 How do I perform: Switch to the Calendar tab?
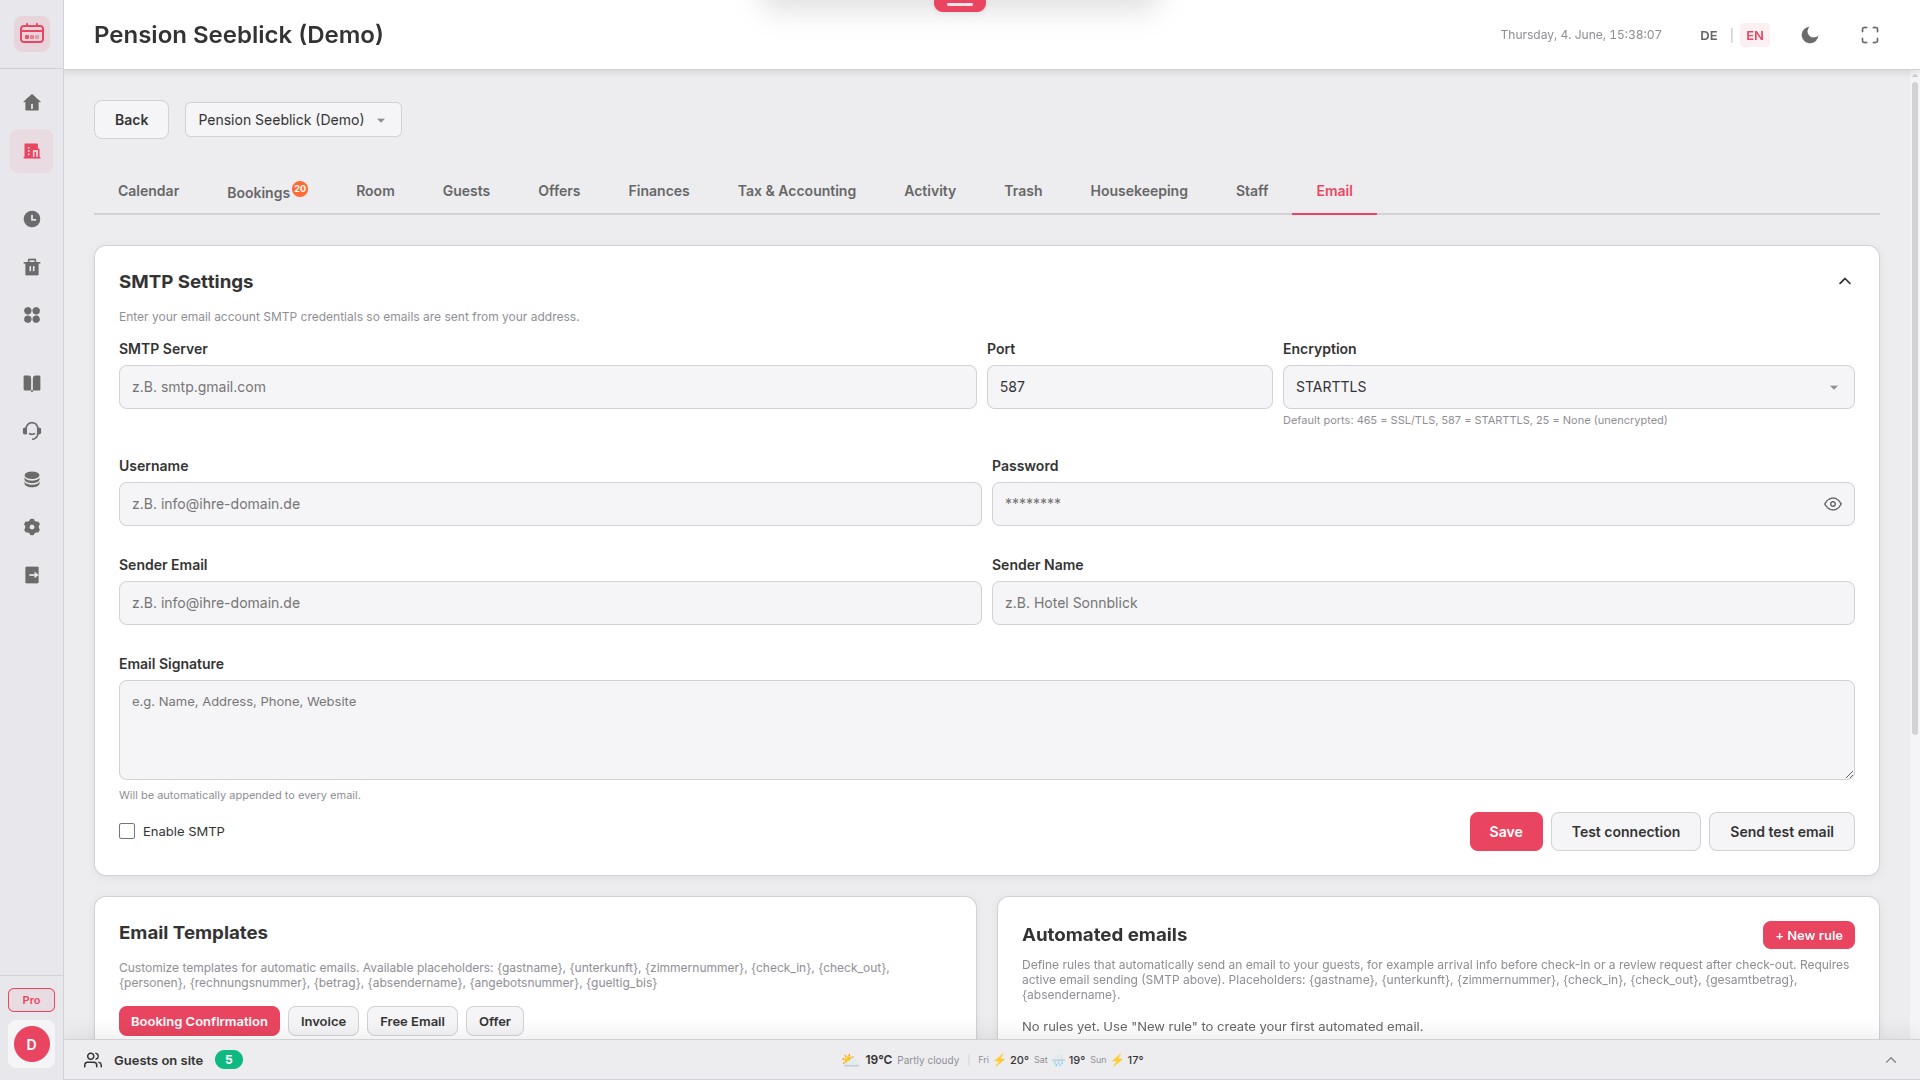pos(148,191)
